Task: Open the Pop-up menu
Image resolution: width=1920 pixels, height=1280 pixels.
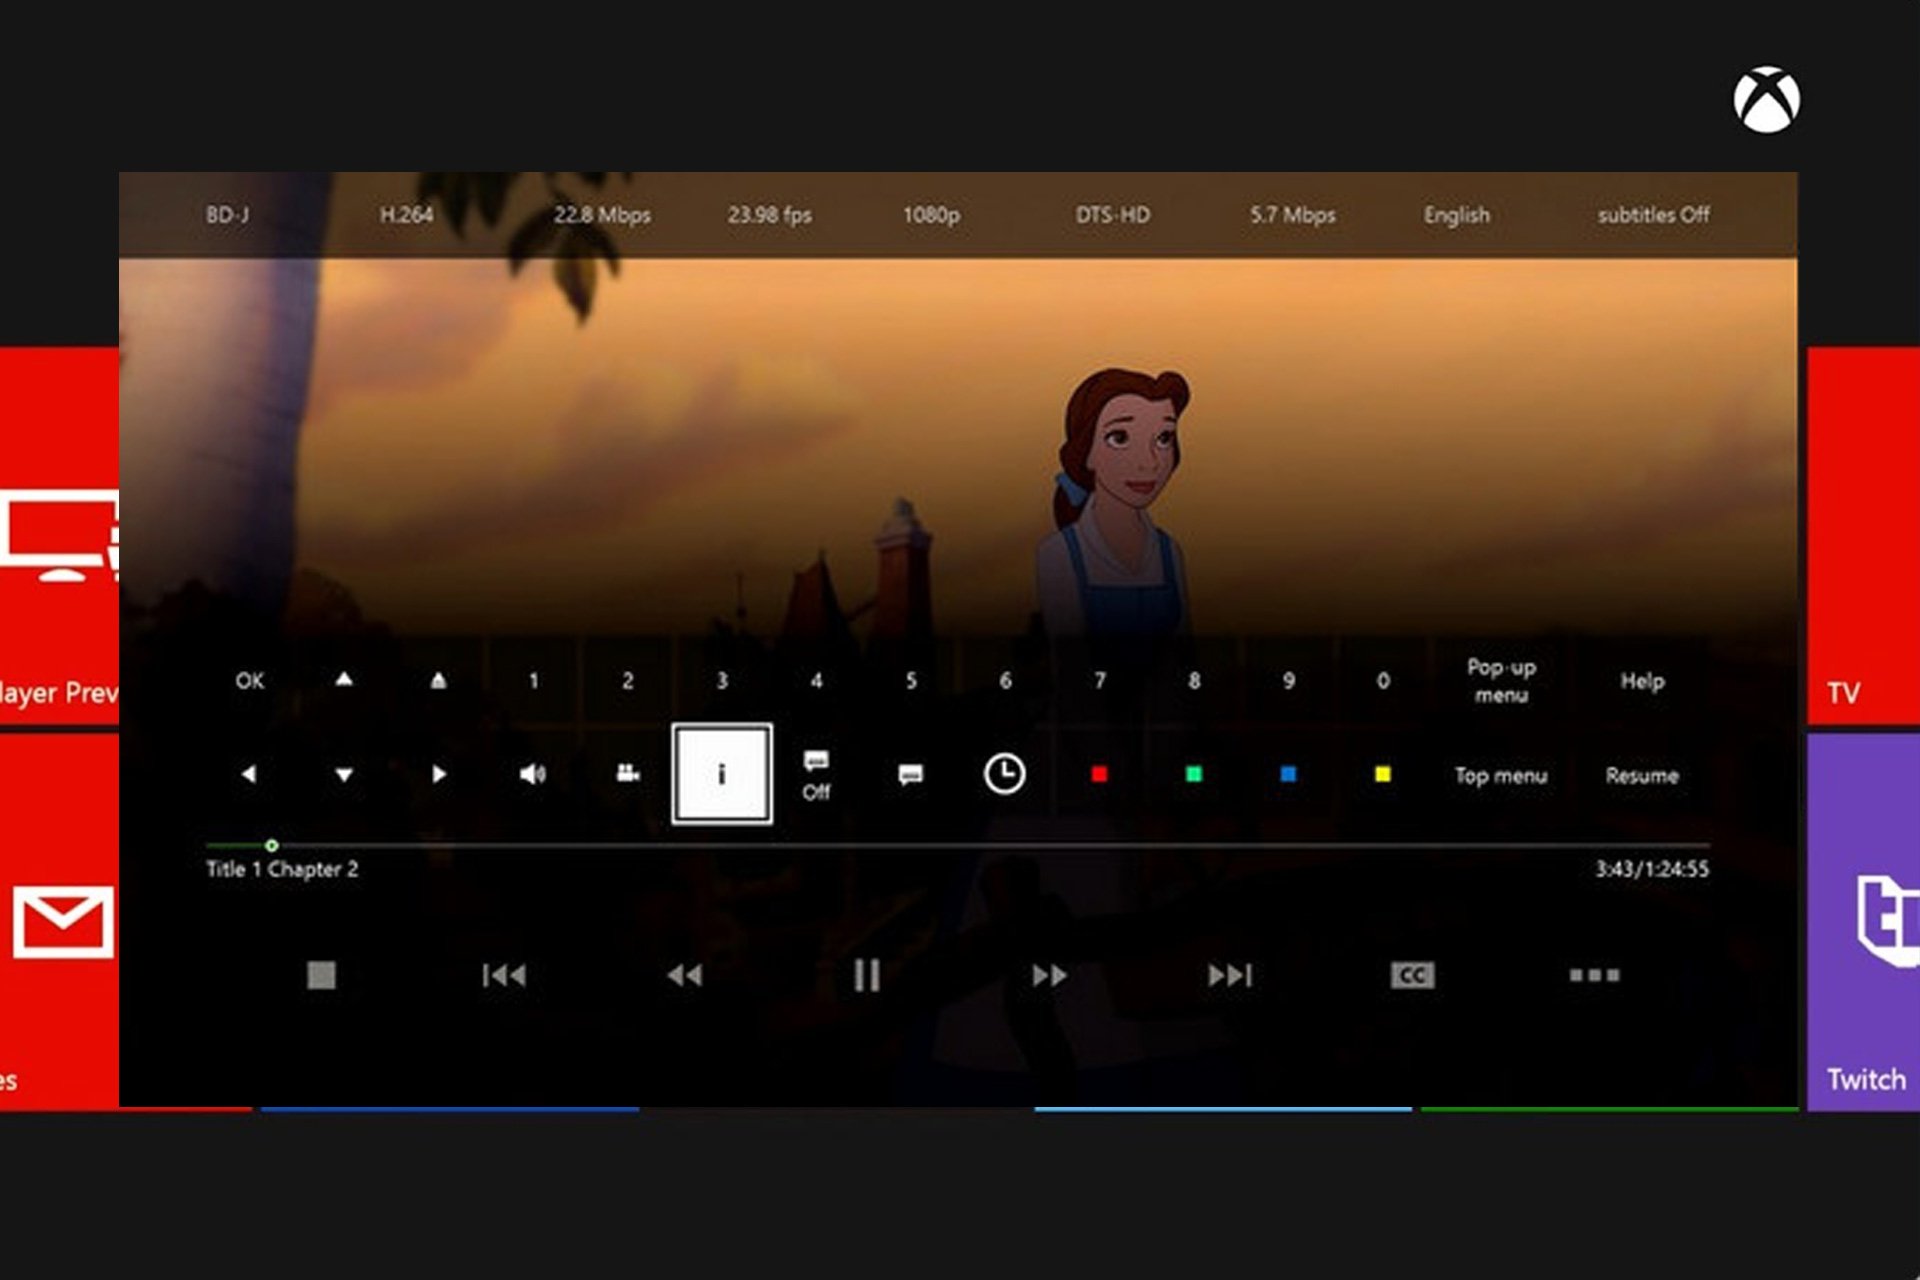Action: click(1501, 681)
